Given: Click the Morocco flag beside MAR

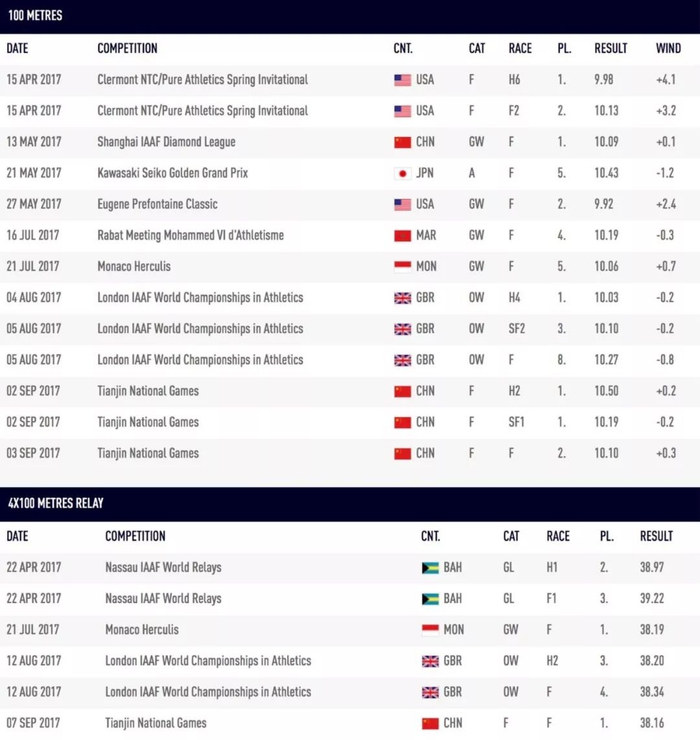Looking at the screenshot, I should pyautogui.click(x=402, y=235).
